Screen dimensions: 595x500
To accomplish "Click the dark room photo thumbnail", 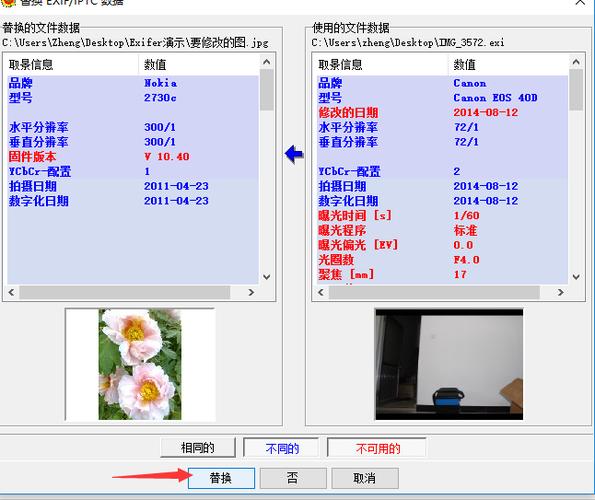I will (449, 365).
